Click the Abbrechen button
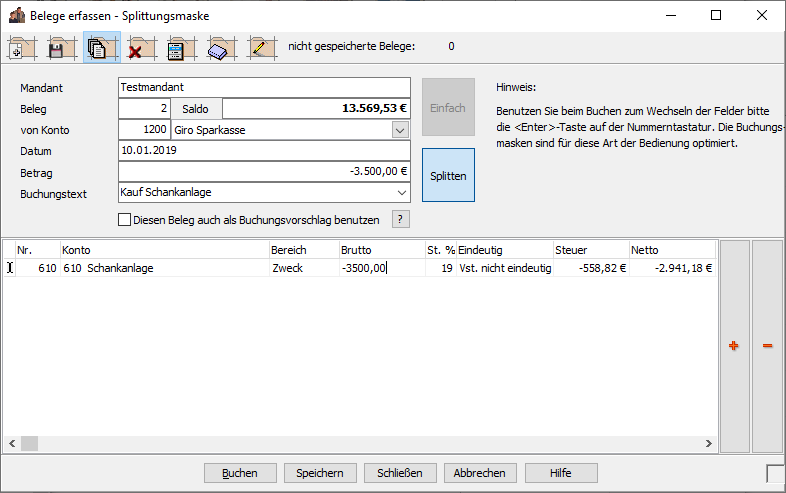Image resolution: width=786 pixels, height=493 pixels. pos(480,473)
